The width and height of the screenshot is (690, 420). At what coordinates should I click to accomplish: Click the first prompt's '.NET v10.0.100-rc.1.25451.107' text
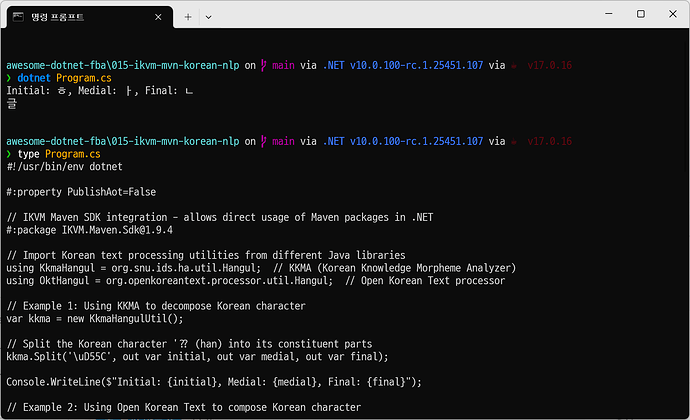tap(403, 65)
